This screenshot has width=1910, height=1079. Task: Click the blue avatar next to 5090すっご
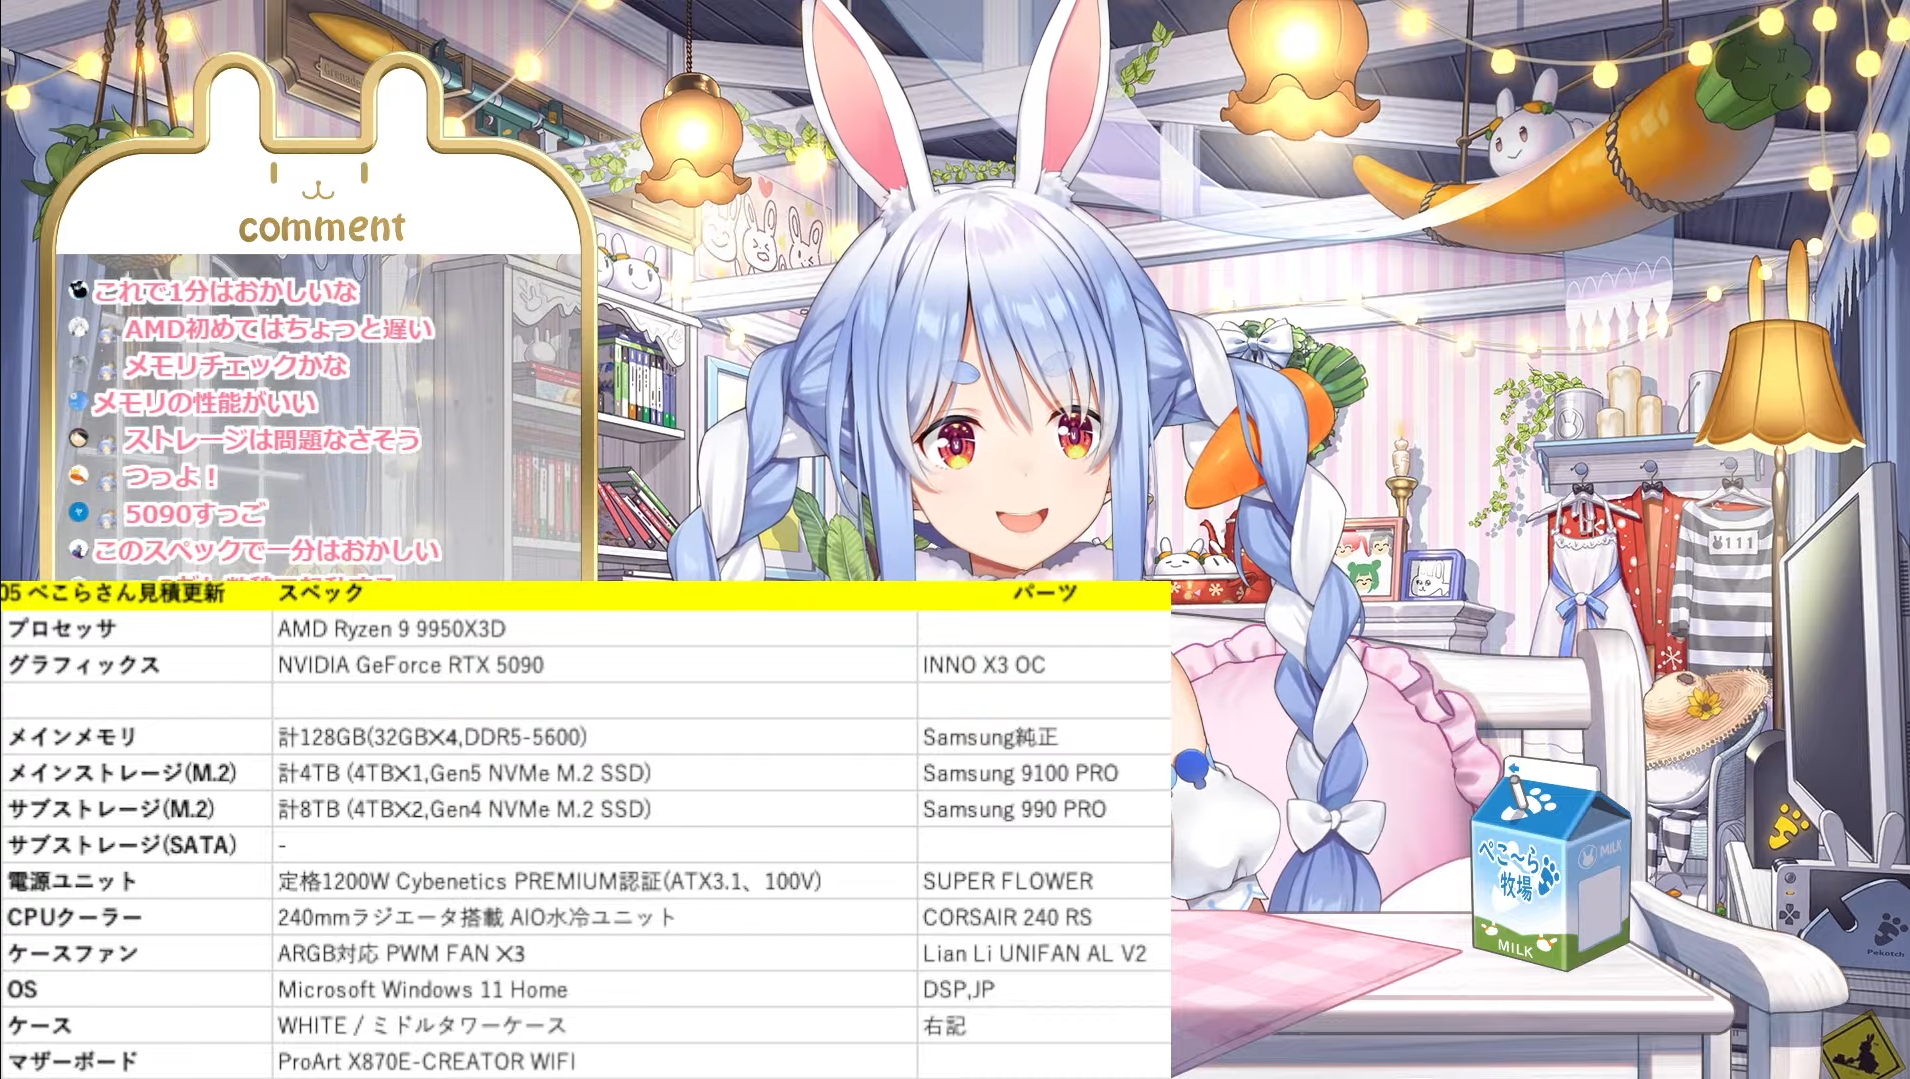[x=79, y=512]
